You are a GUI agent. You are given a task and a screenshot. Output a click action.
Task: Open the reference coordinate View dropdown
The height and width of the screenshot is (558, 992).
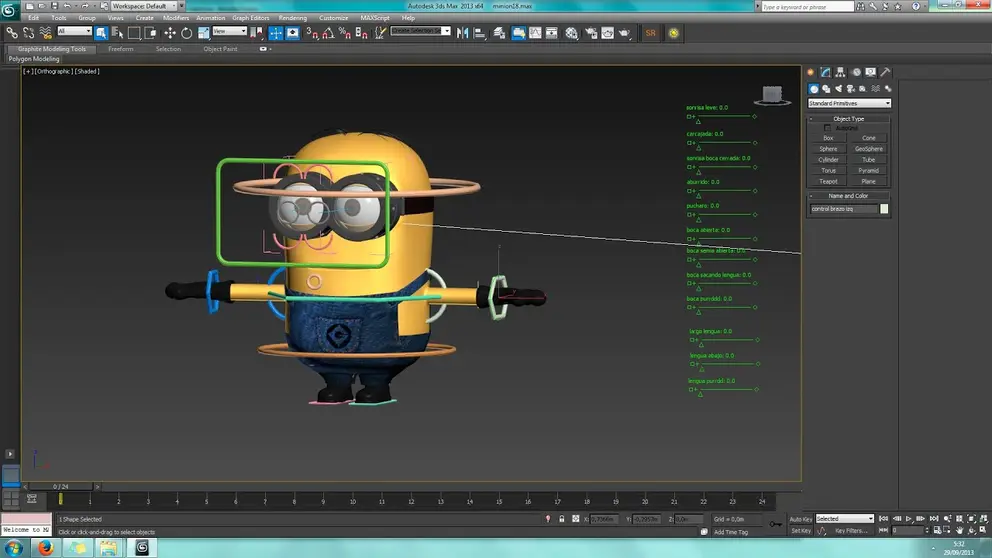(x=230, y=31)
